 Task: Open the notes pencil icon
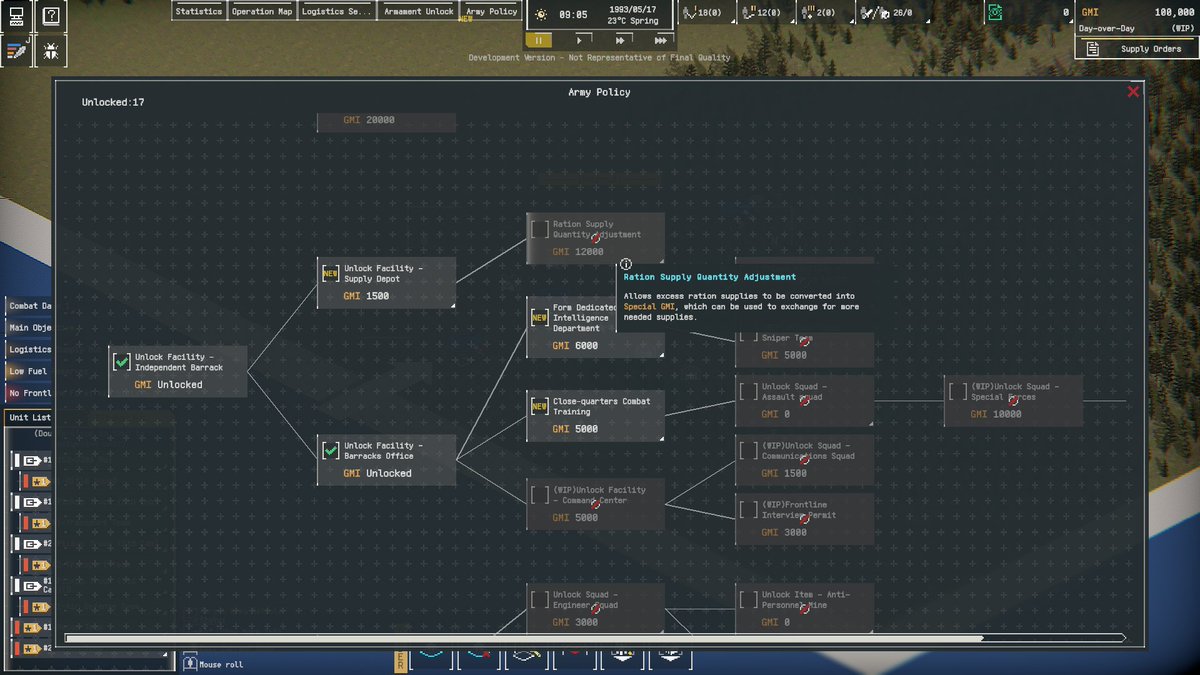point(17,51)
